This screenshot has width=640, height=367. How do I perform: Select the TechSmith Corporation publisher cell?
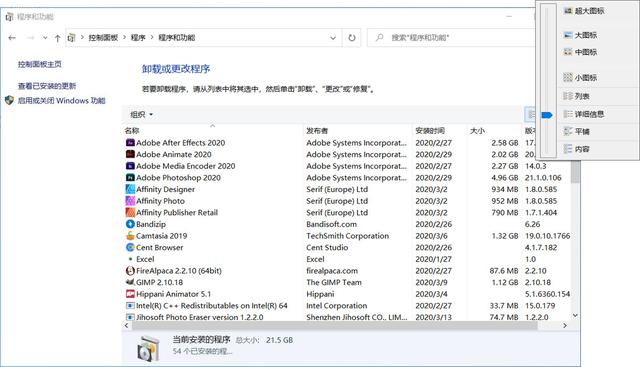[x=347, y=236]
